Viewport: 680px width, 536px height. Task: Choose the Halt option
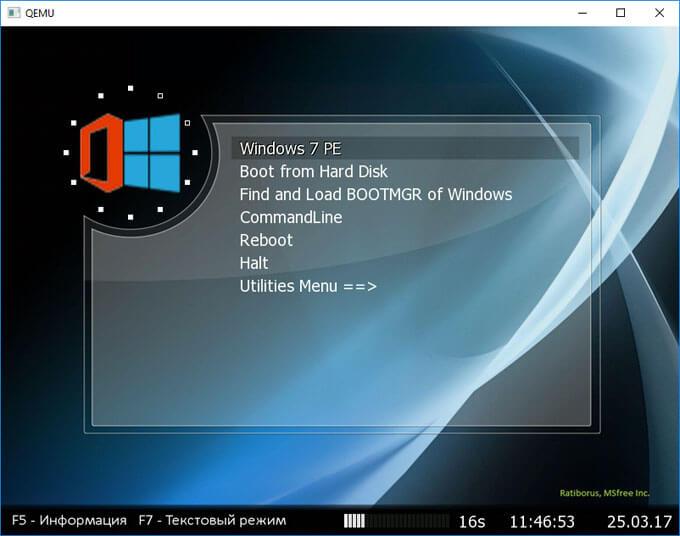[x=254, y=263]
